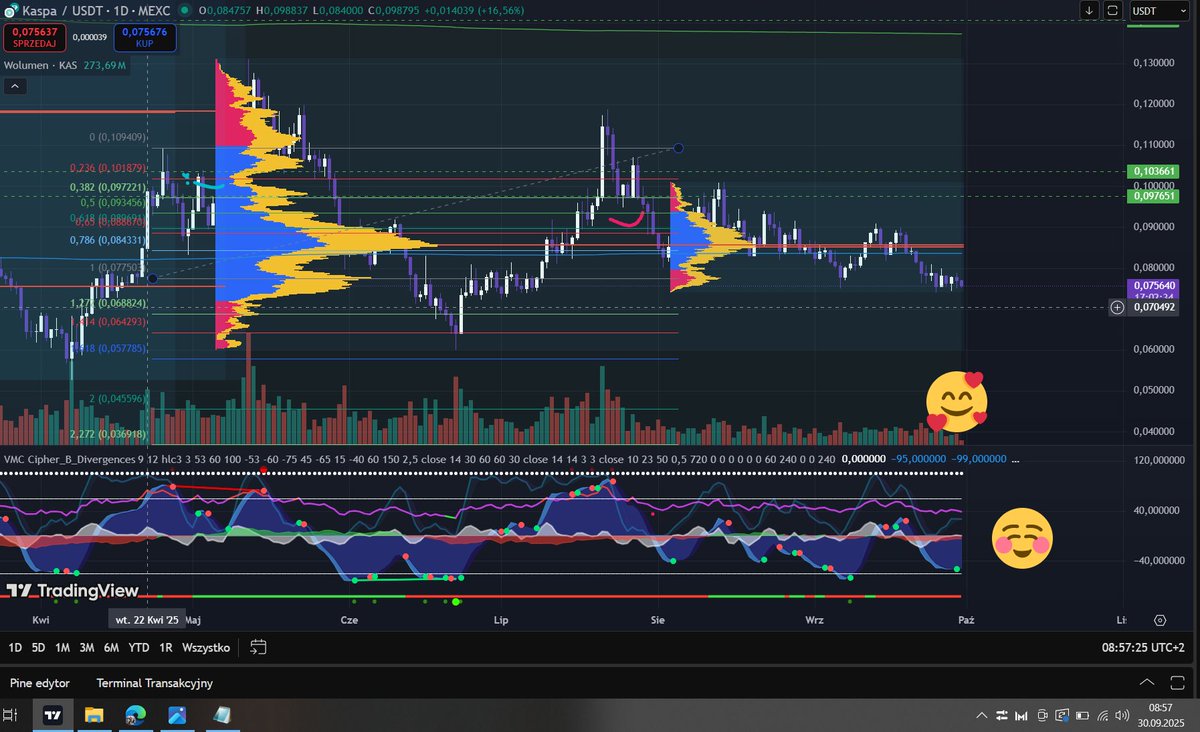Collapse the Wolumen pane using the chevron arrow
Screen dimensions: 1200x732
tap(14, 86)
